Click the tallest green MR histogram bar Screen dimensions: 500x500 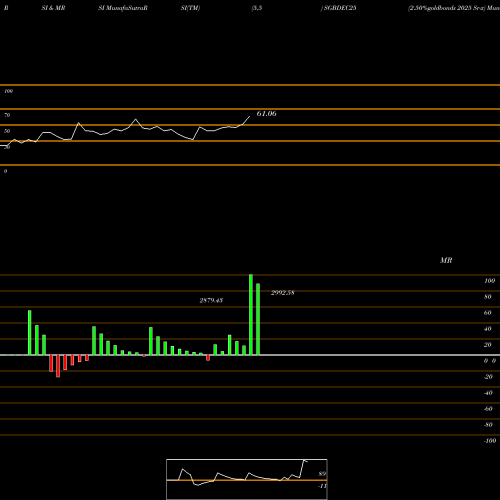(x=251, y=315)
